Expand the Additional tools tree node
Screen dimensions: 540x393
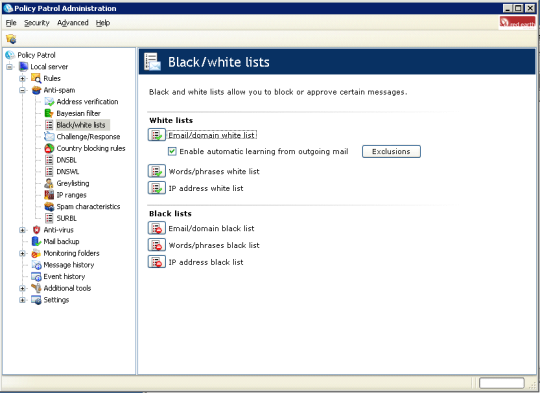click(x=22, y=288)
